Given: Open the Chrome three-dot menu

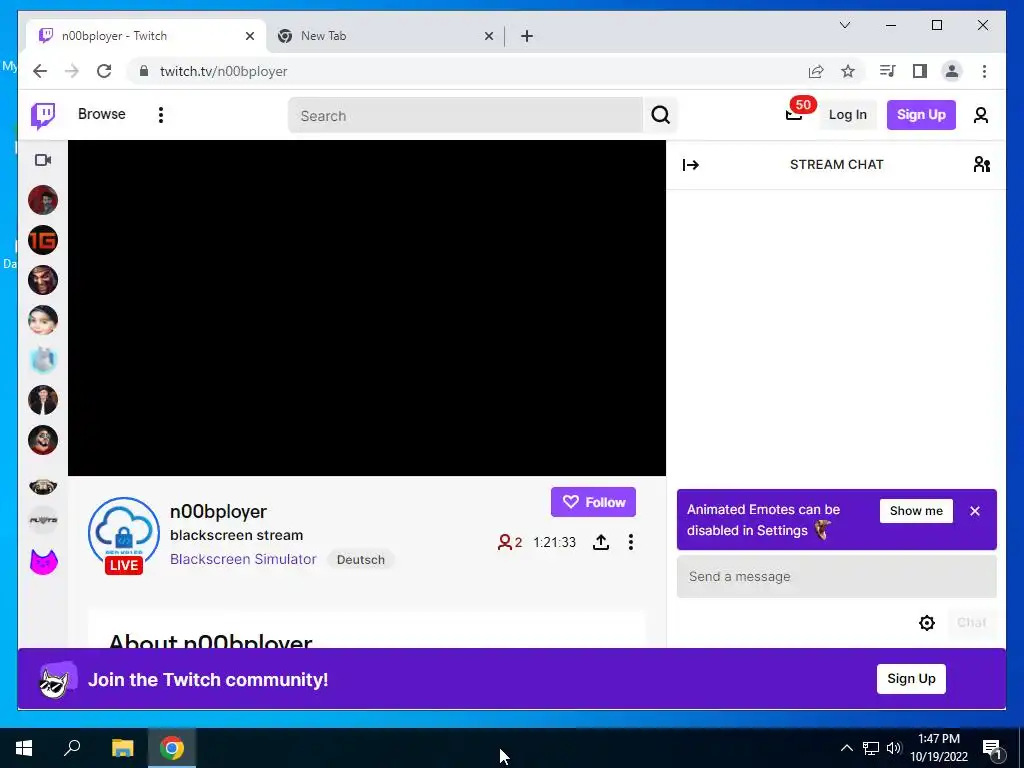Looking at the screenshot, I should tap(984, 71).
